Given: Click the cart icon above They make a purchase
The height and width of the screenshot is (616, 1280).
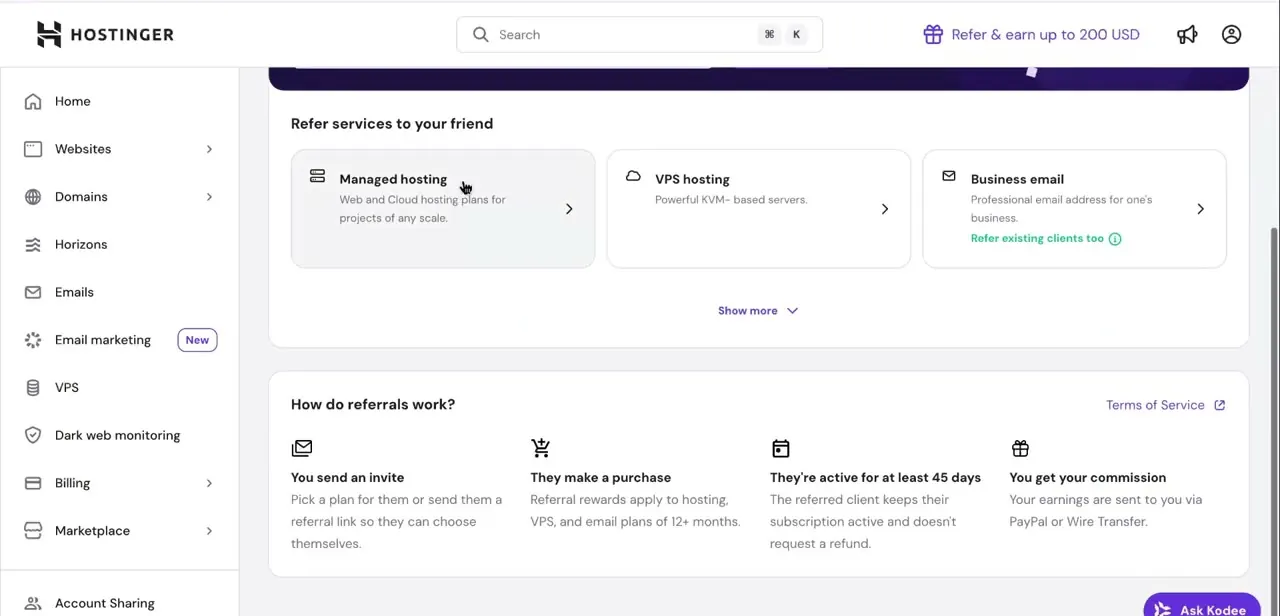Looking at the screenshot, I should (541, 448).
